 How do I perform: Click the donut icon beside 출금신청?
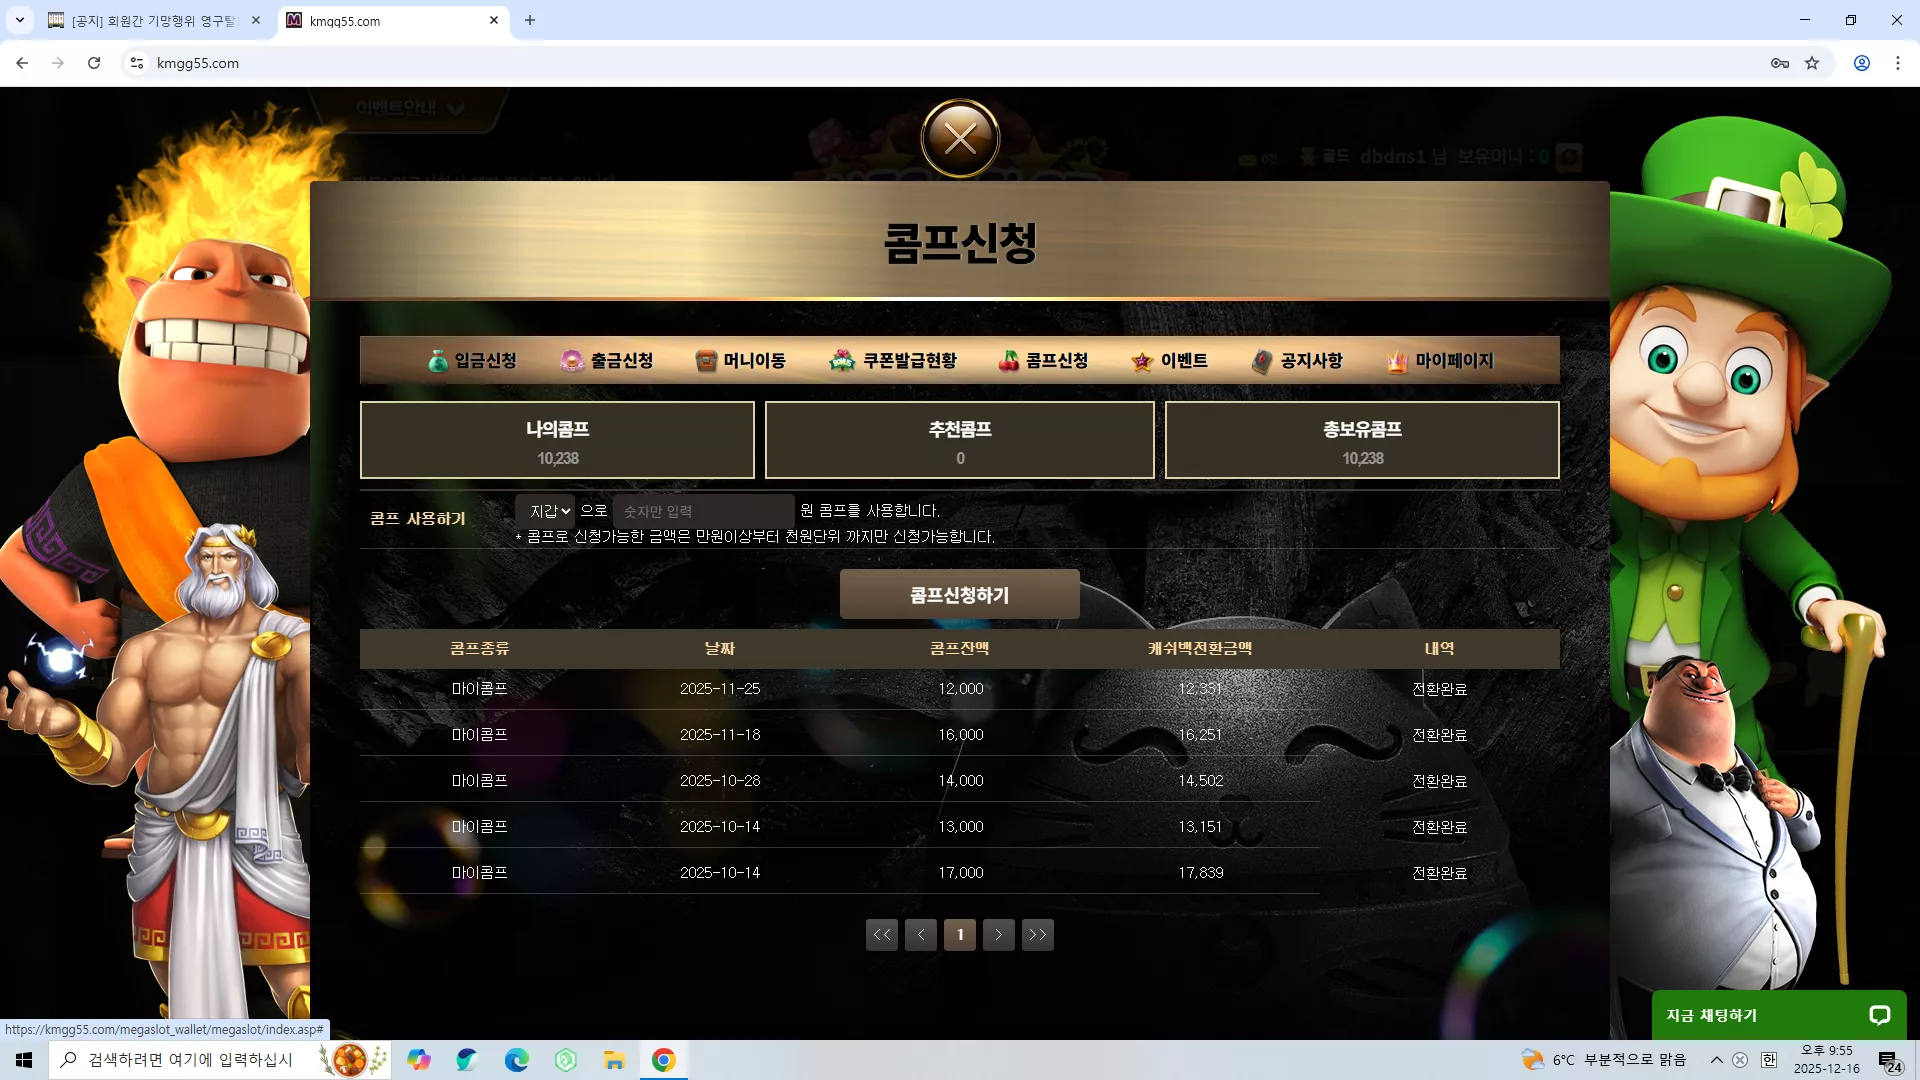point(572,361)
